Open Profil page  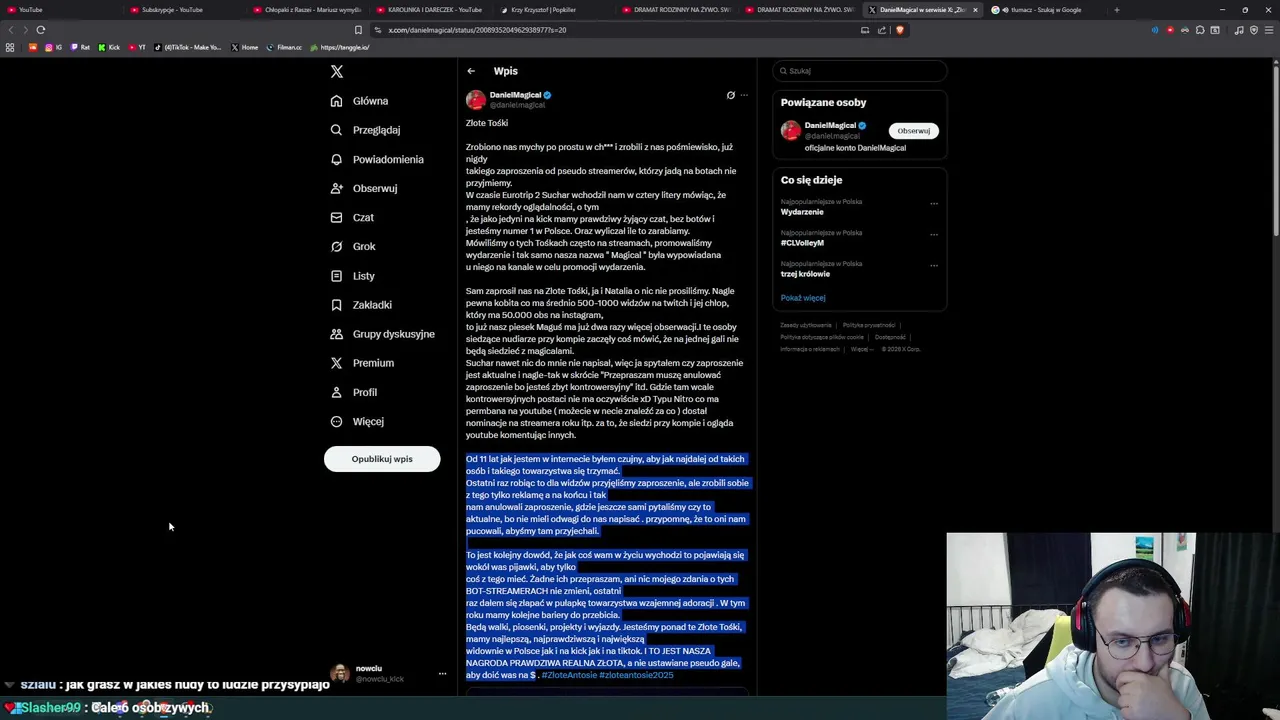click(353, 392)
